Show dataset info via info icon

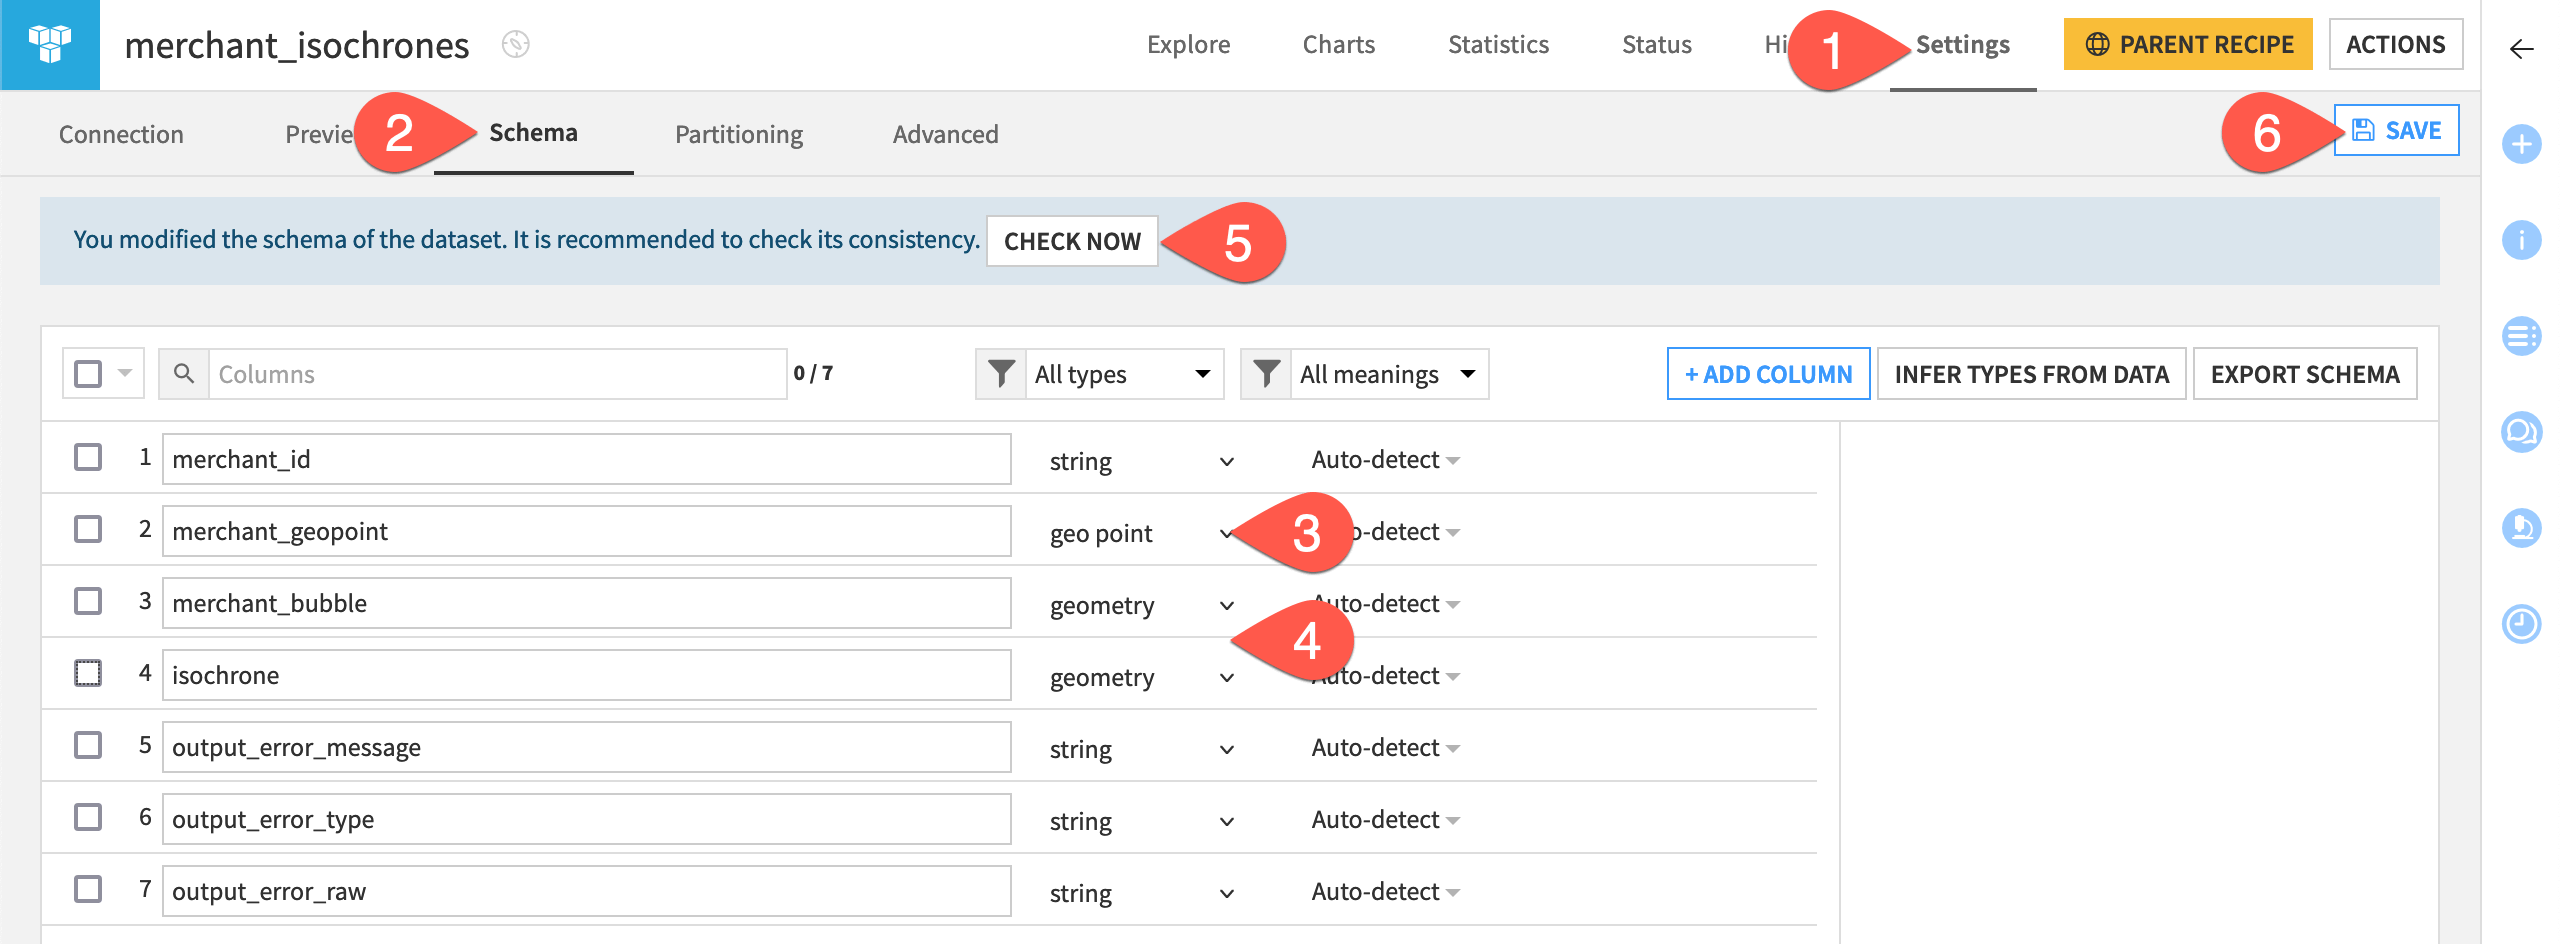click(2520, 240)
